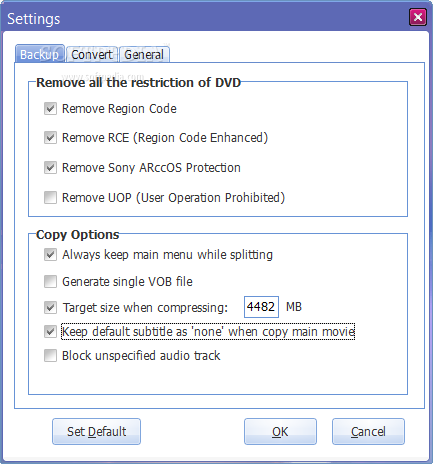
Task: Click the Set Default button
Action: pyautogui.click(x=96, y=432)
